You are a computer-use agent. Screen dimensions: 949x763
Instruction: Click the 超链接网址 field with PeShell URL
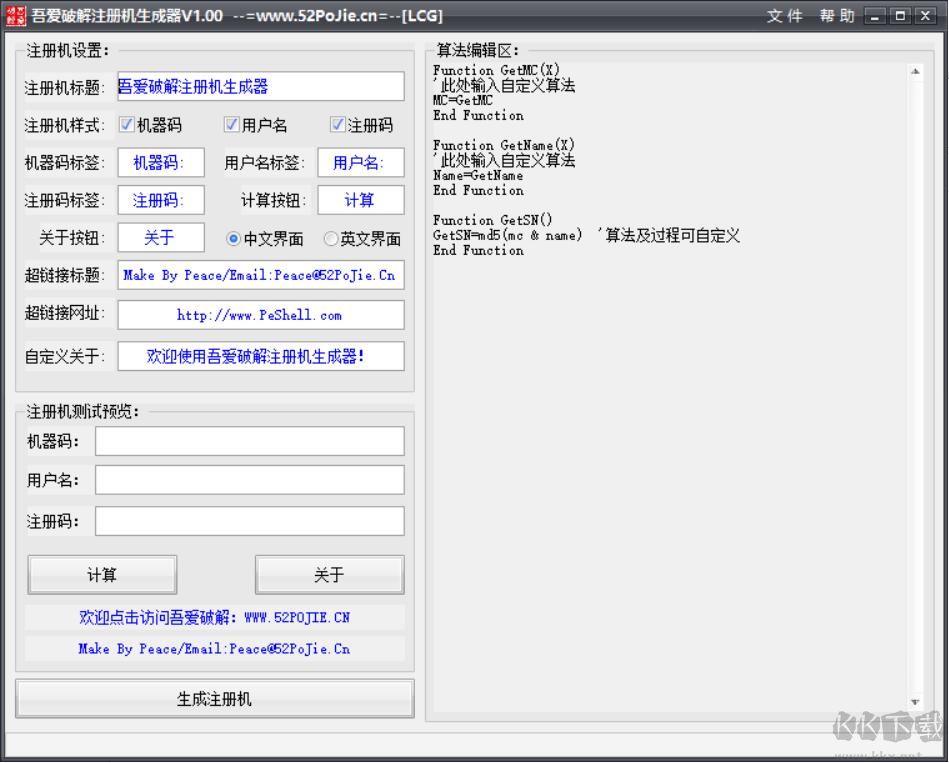coord(260,315)
